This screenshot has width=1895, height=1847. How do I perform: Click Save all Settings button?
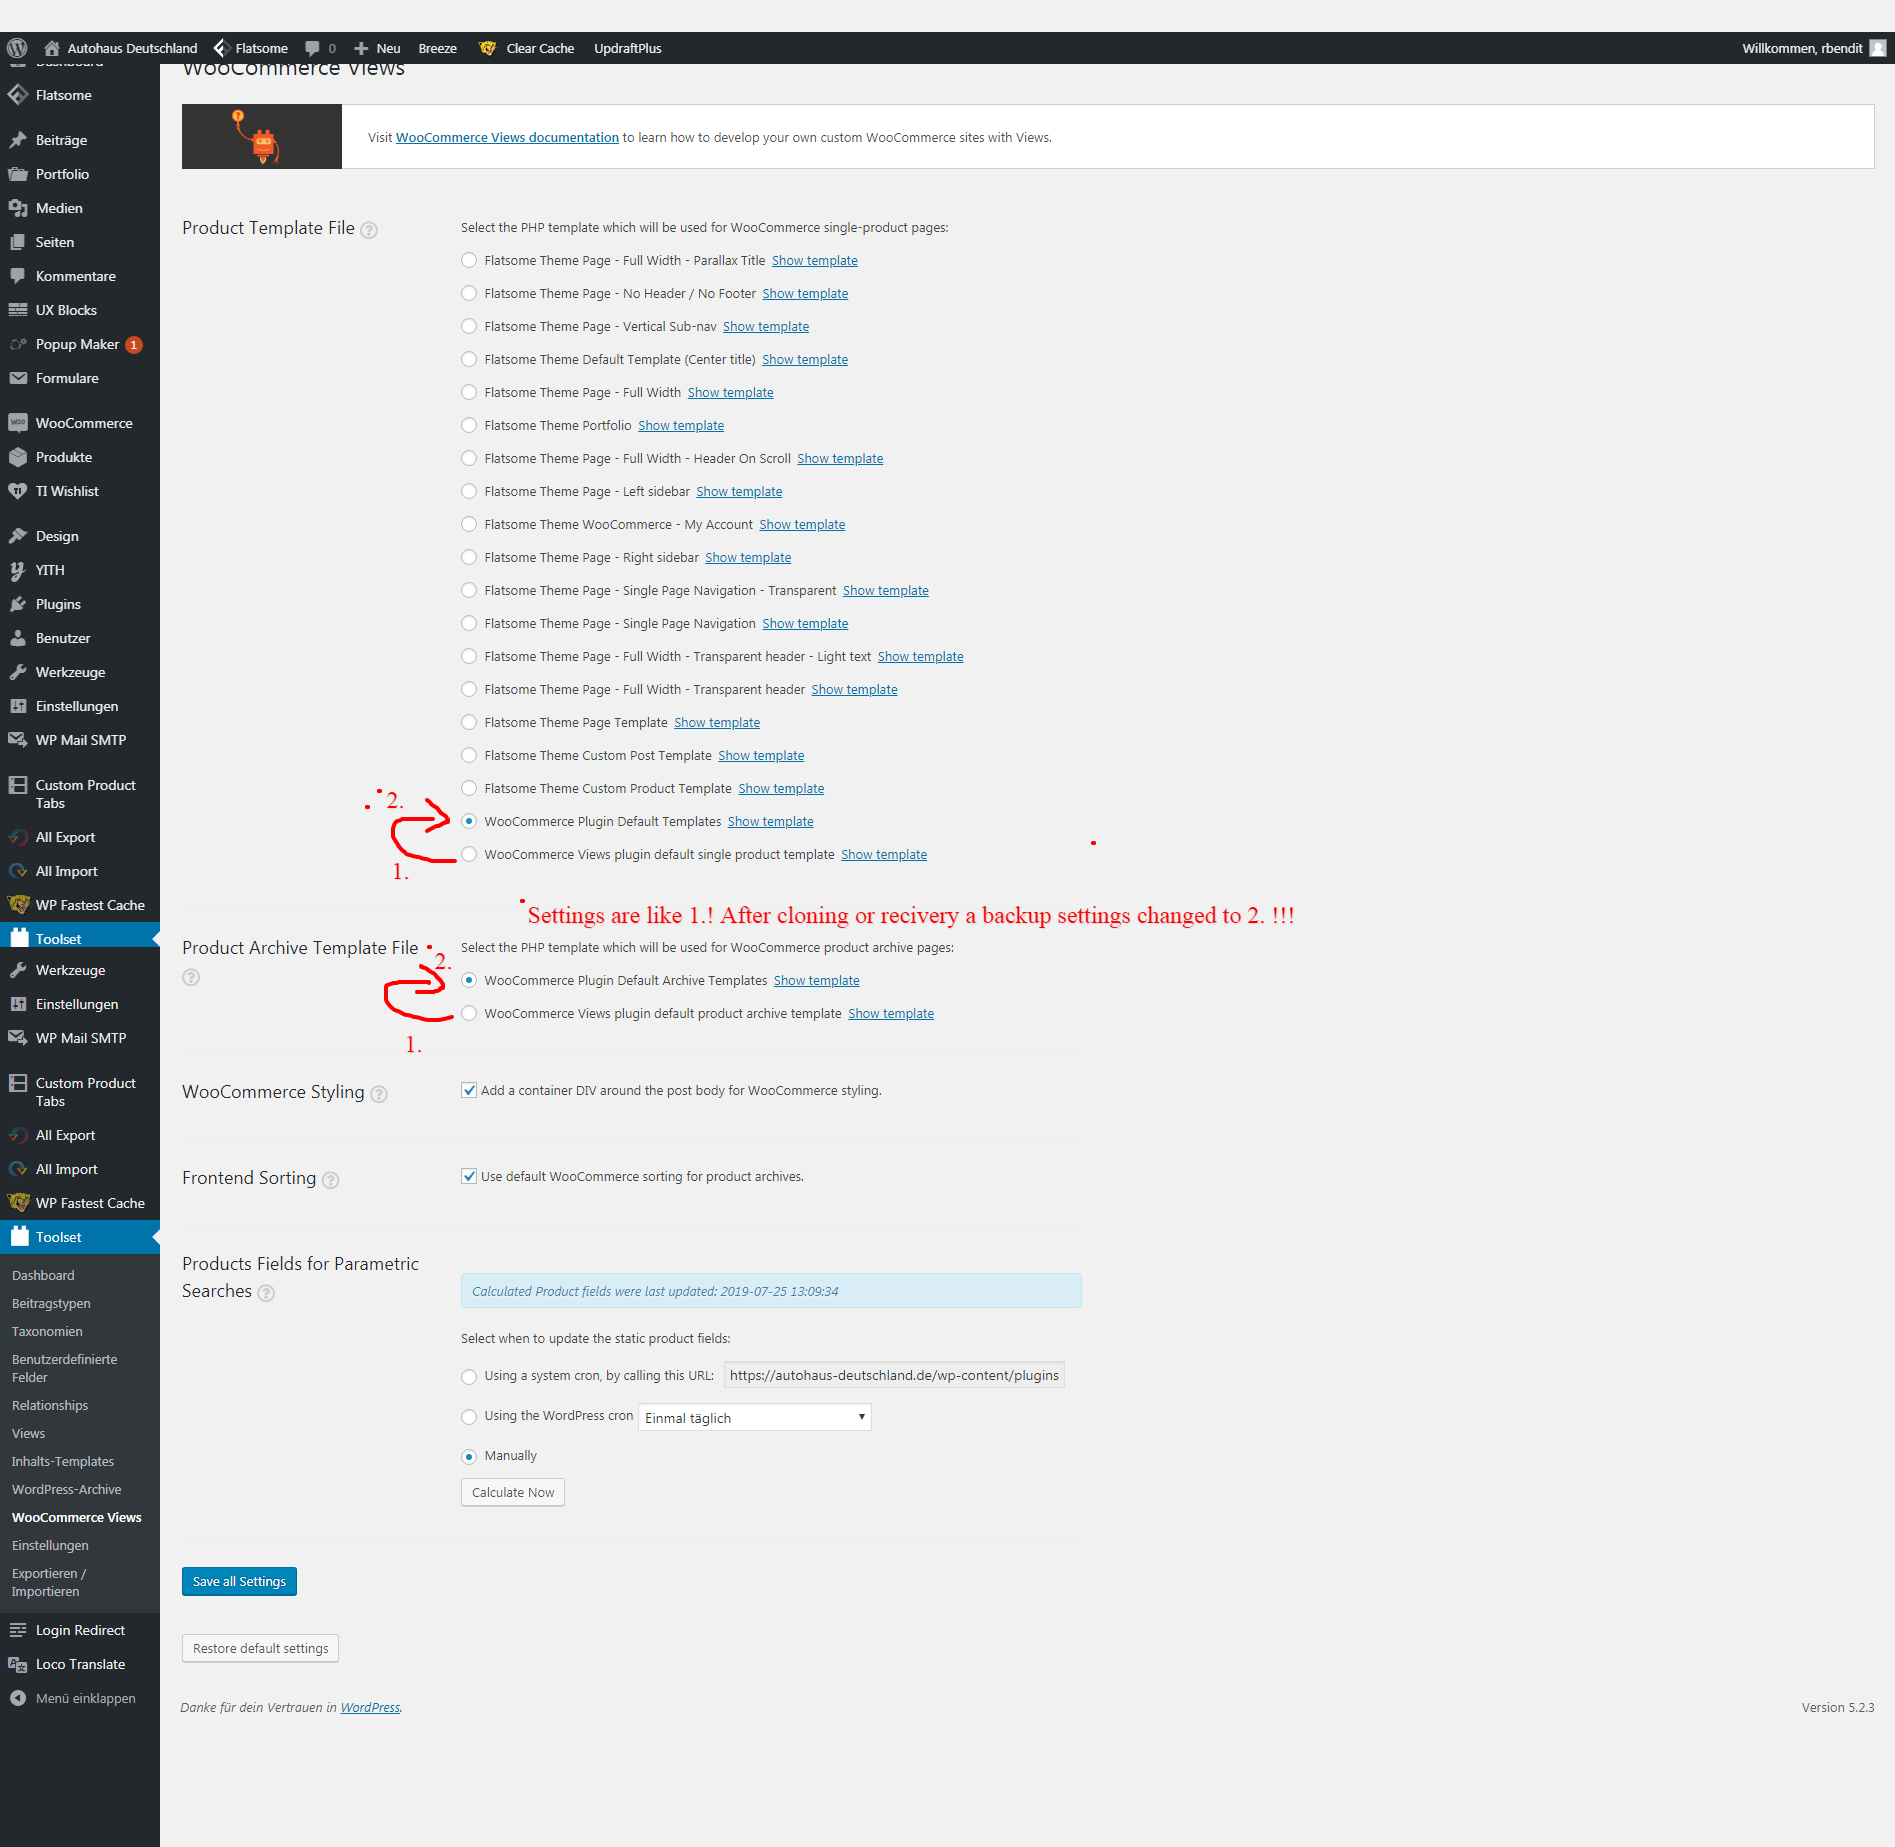point(239,1581)
